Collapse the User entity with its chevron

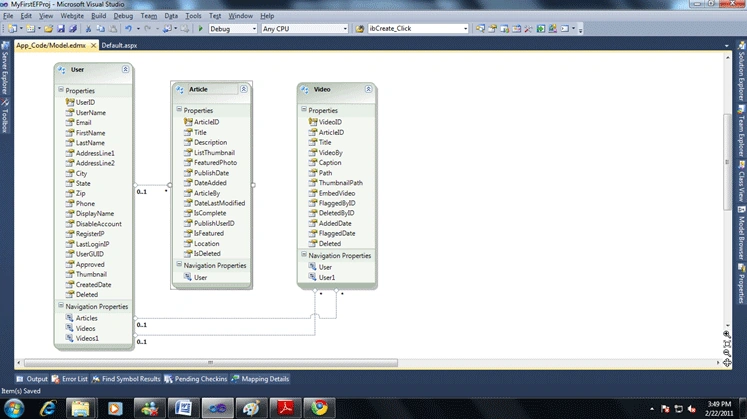tap(125, 70)
